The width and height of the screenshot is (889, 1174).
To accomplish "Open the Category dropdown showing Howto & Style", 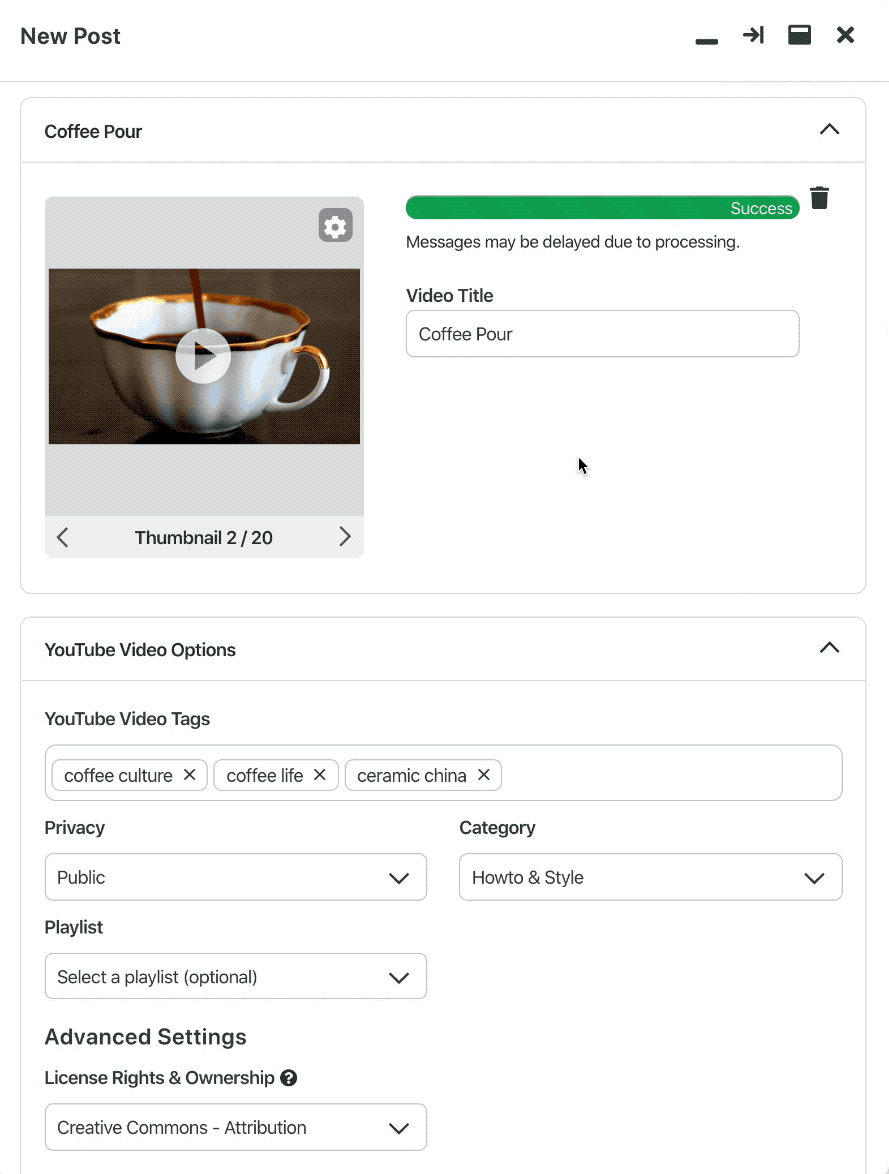I will (x=650, y=877).
